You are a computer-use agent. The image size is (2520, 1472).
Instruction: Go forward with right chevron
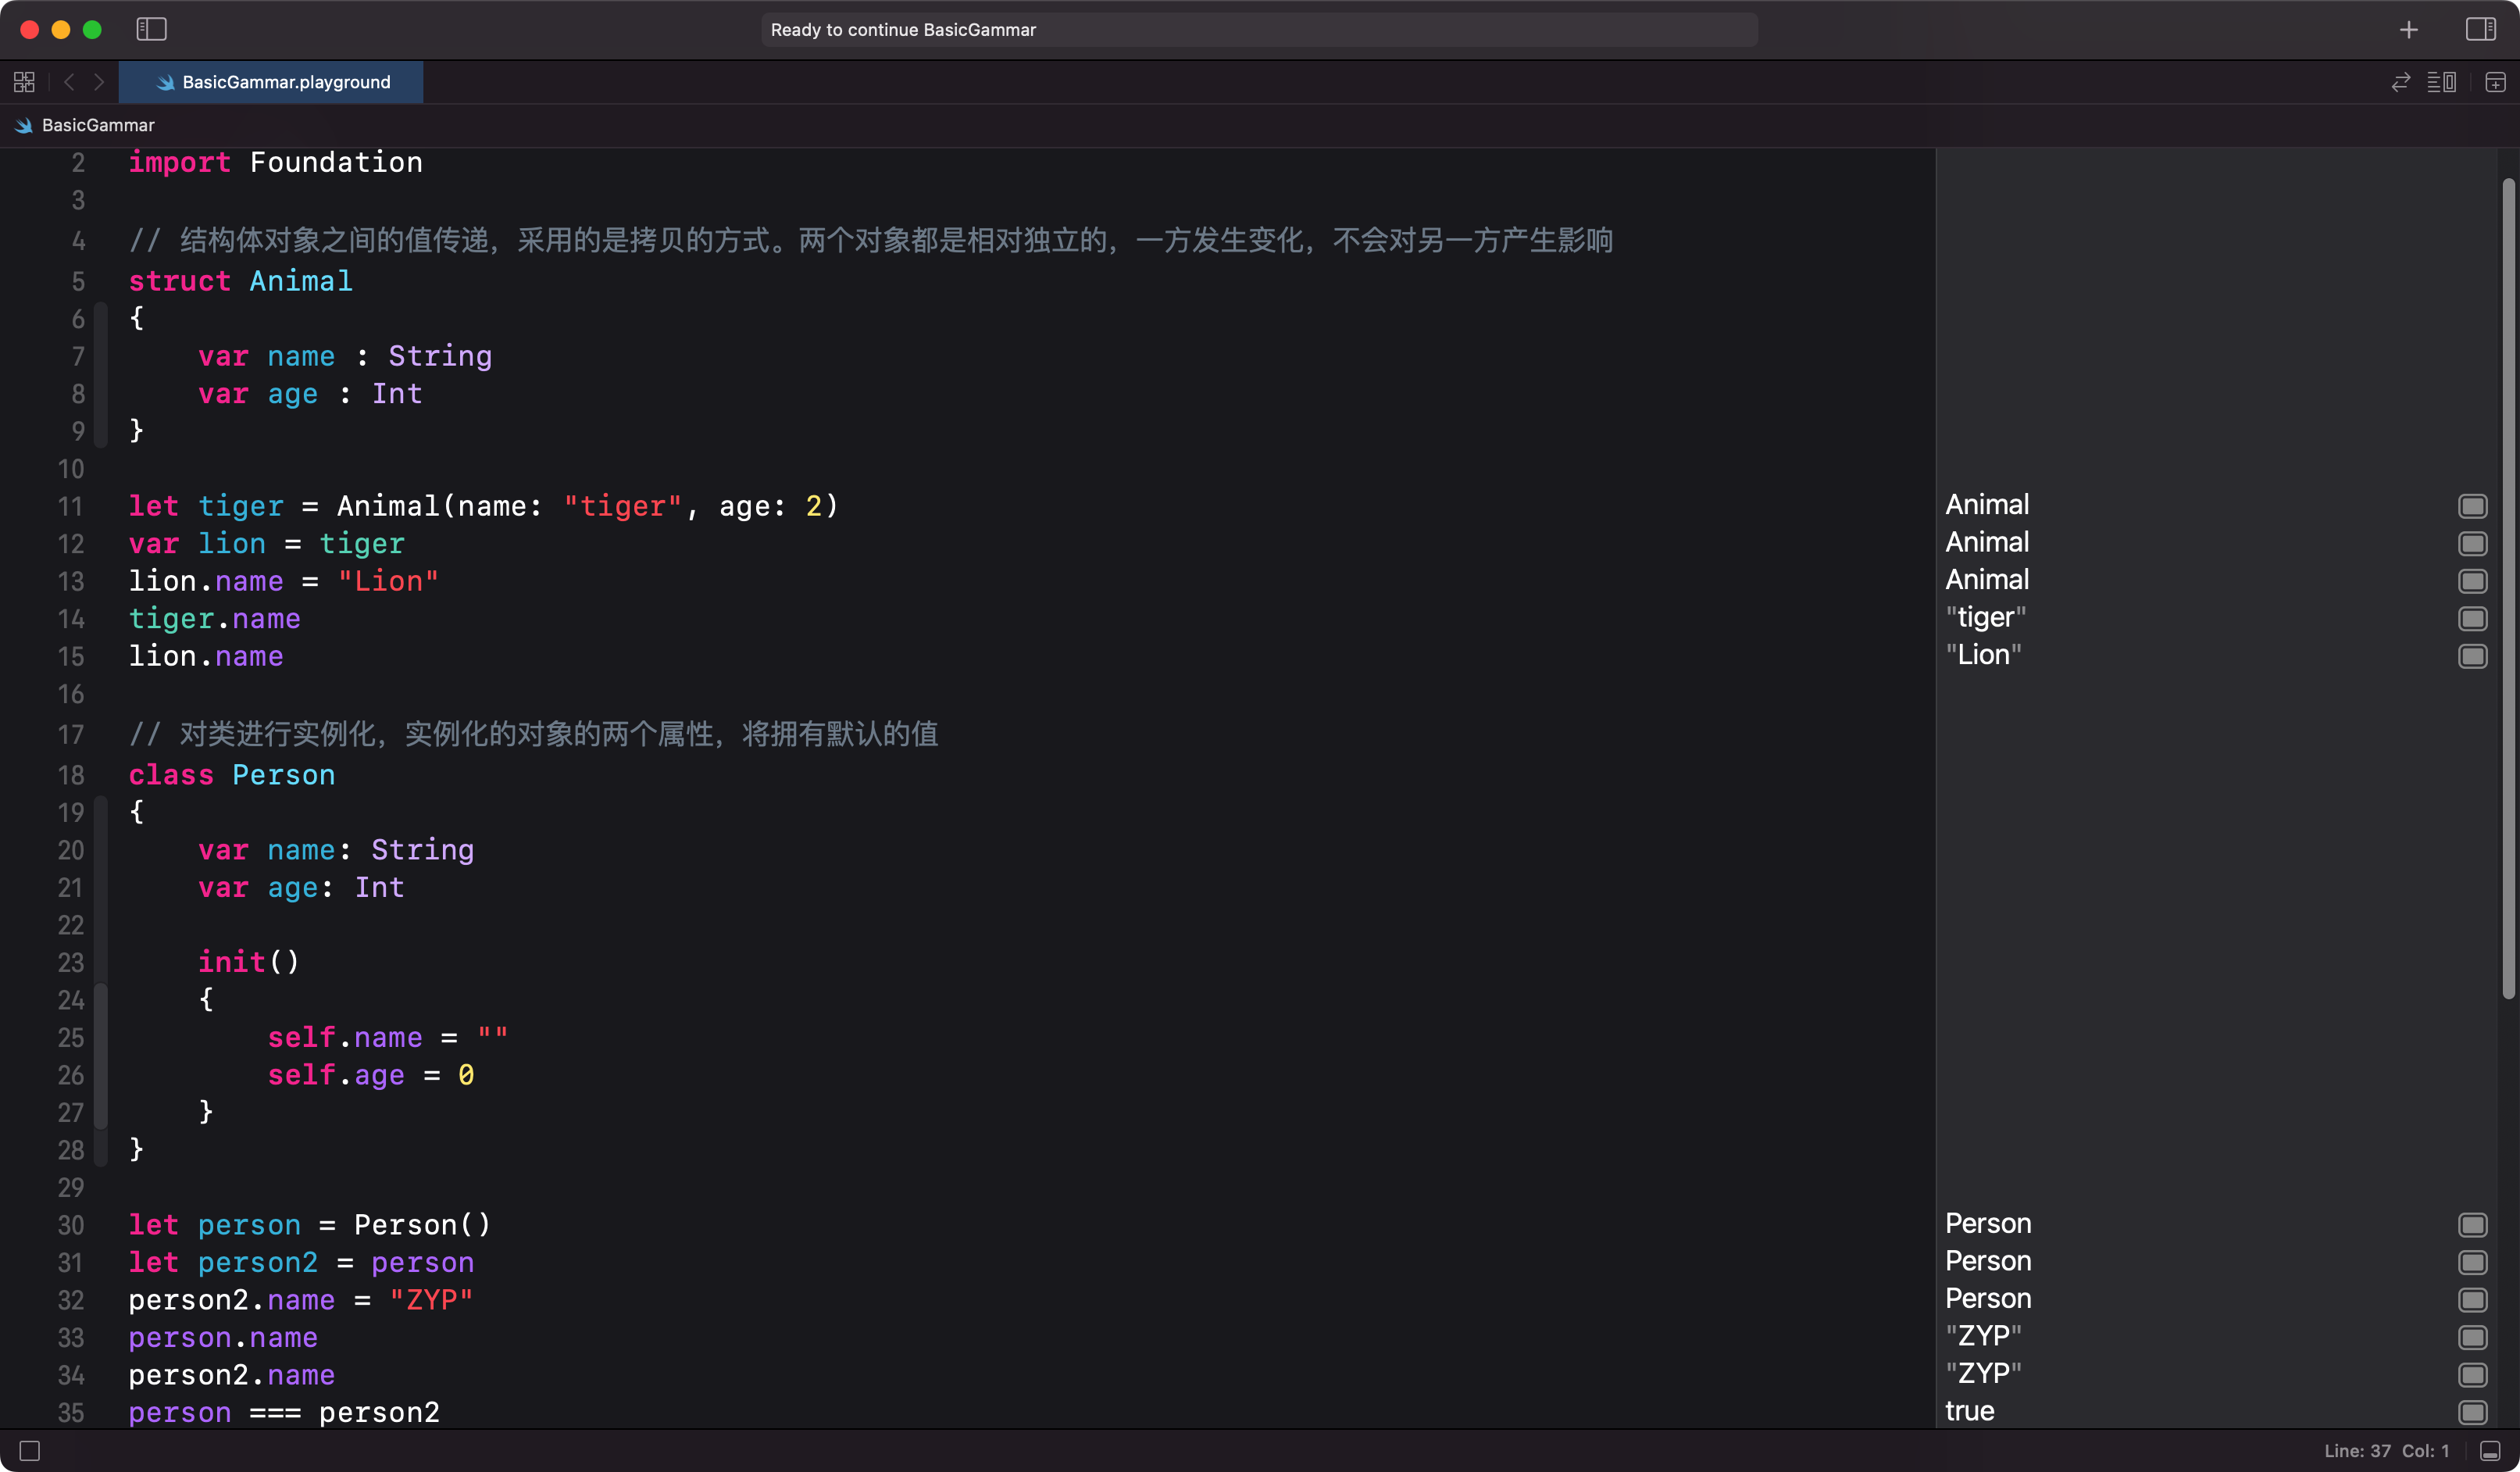click(99, 82)
